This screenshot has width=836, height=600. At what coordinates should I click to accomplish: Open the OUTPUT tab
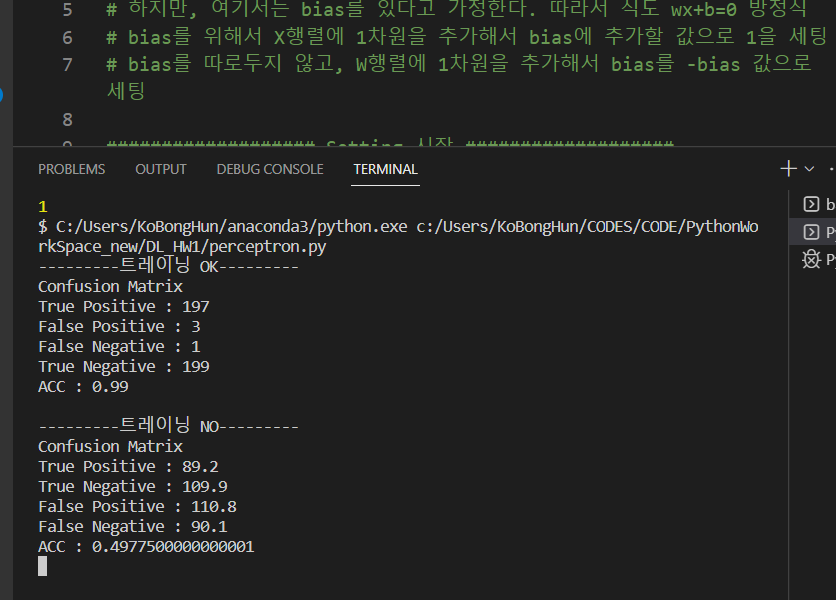[160, 169]
